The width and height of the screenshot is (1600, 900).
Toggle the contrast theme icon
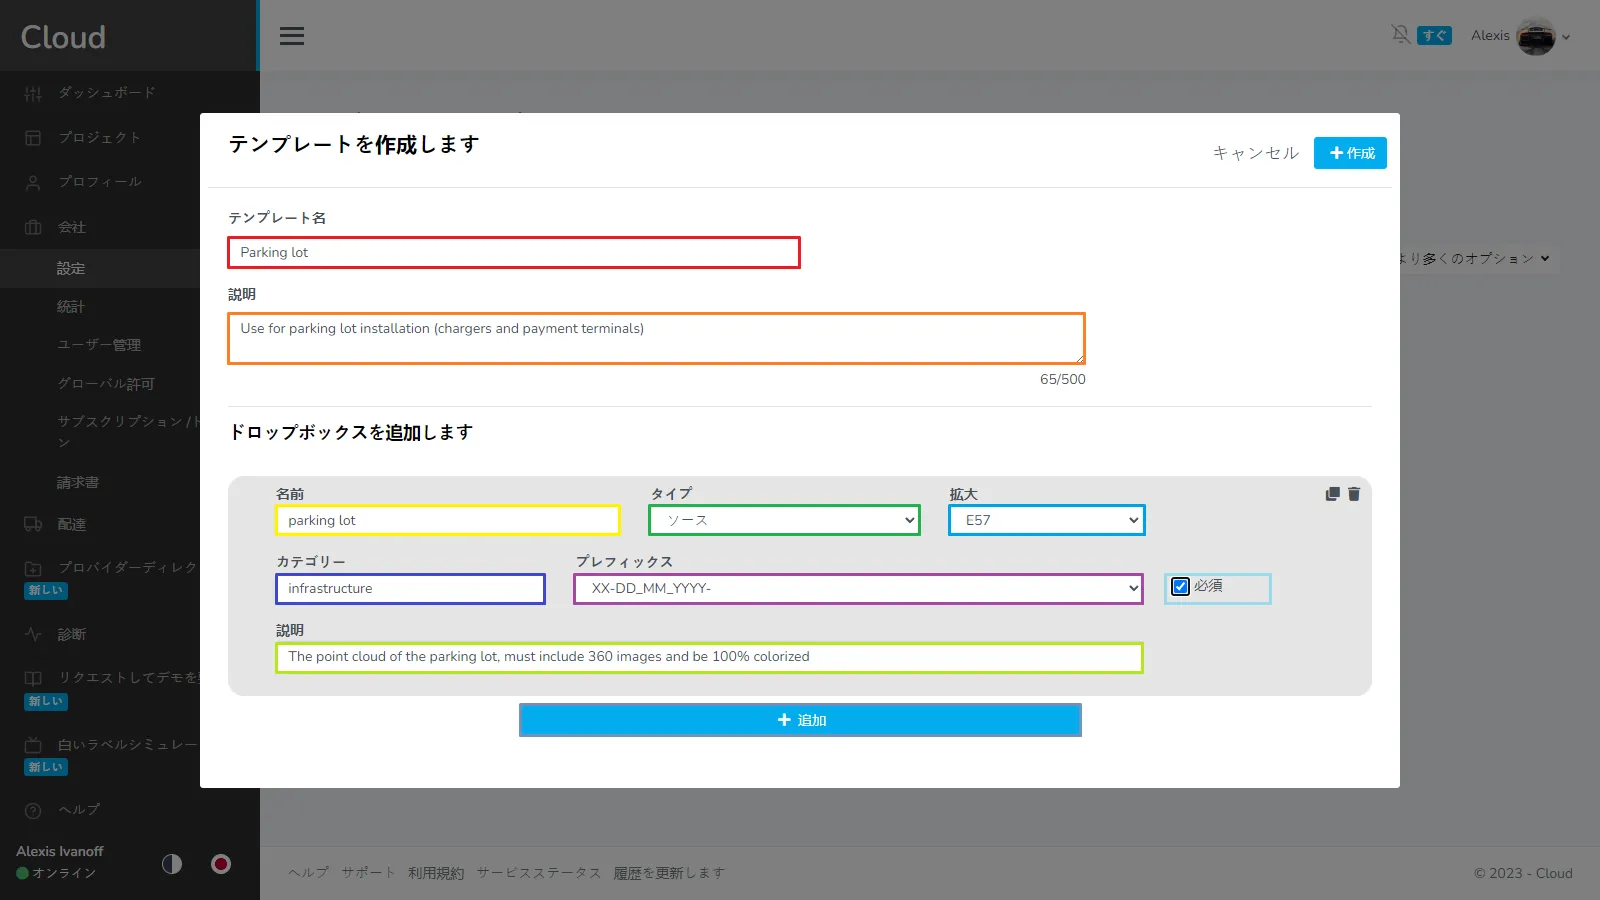click(172, 864)
